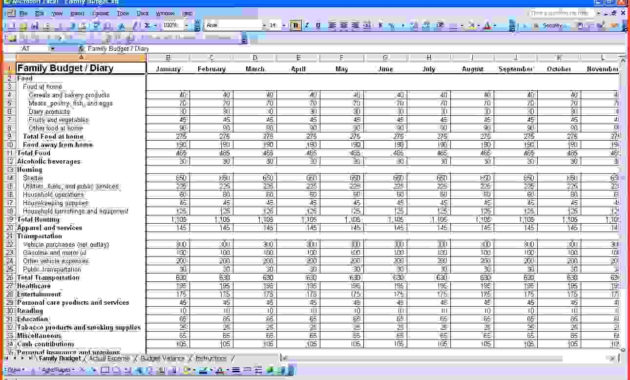The height and width of the screenshot is (380, 630).
Task: Select the Rectangle drawing tool
Action: coord(105,370)
